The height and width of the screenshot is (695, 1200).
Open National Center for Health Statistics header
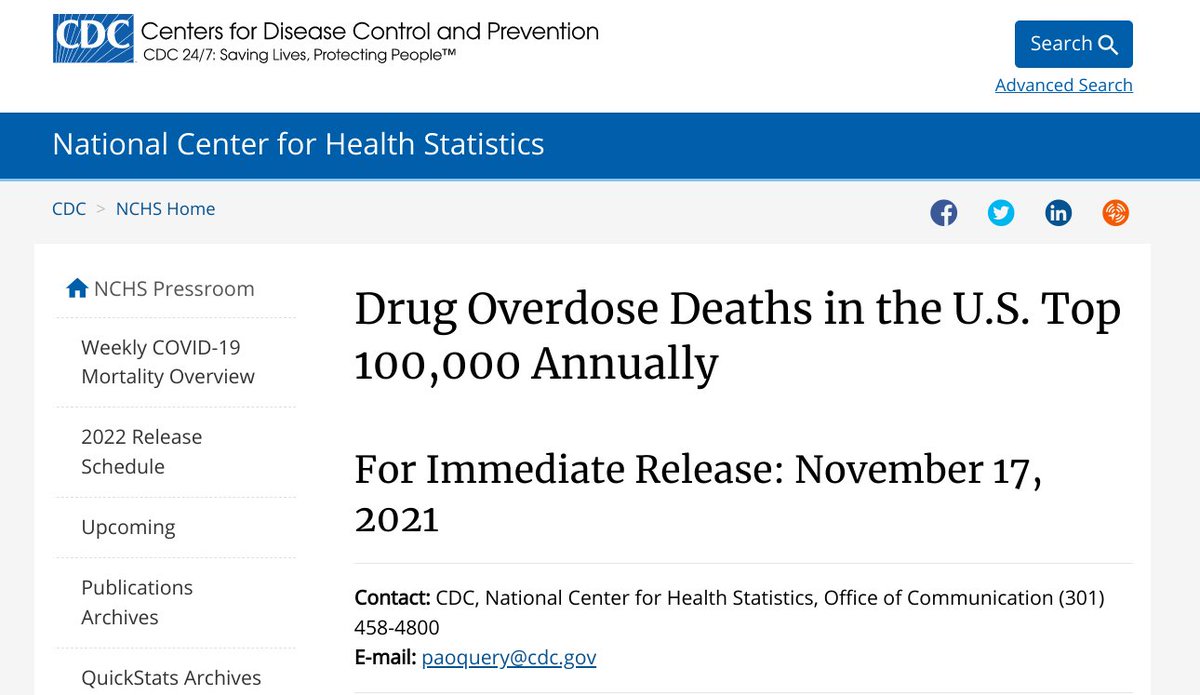[x=298, y=144]
